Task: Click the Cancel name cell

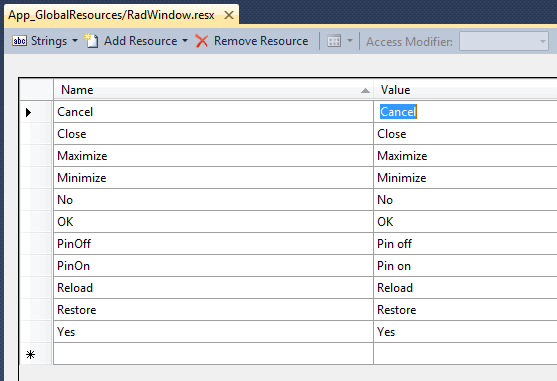Action: click(x=213, y=112)
